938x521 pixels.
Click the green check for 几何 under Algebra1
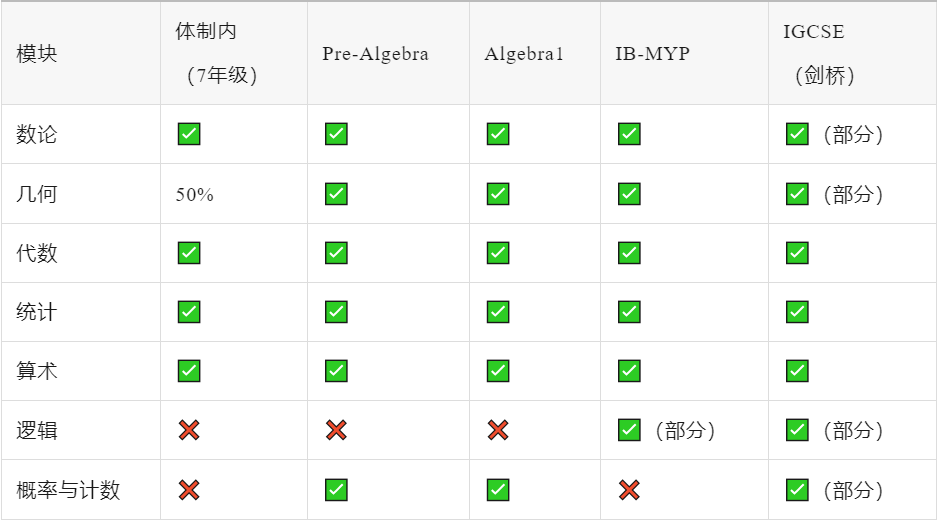pyautogui.click(x=498, y=194)
